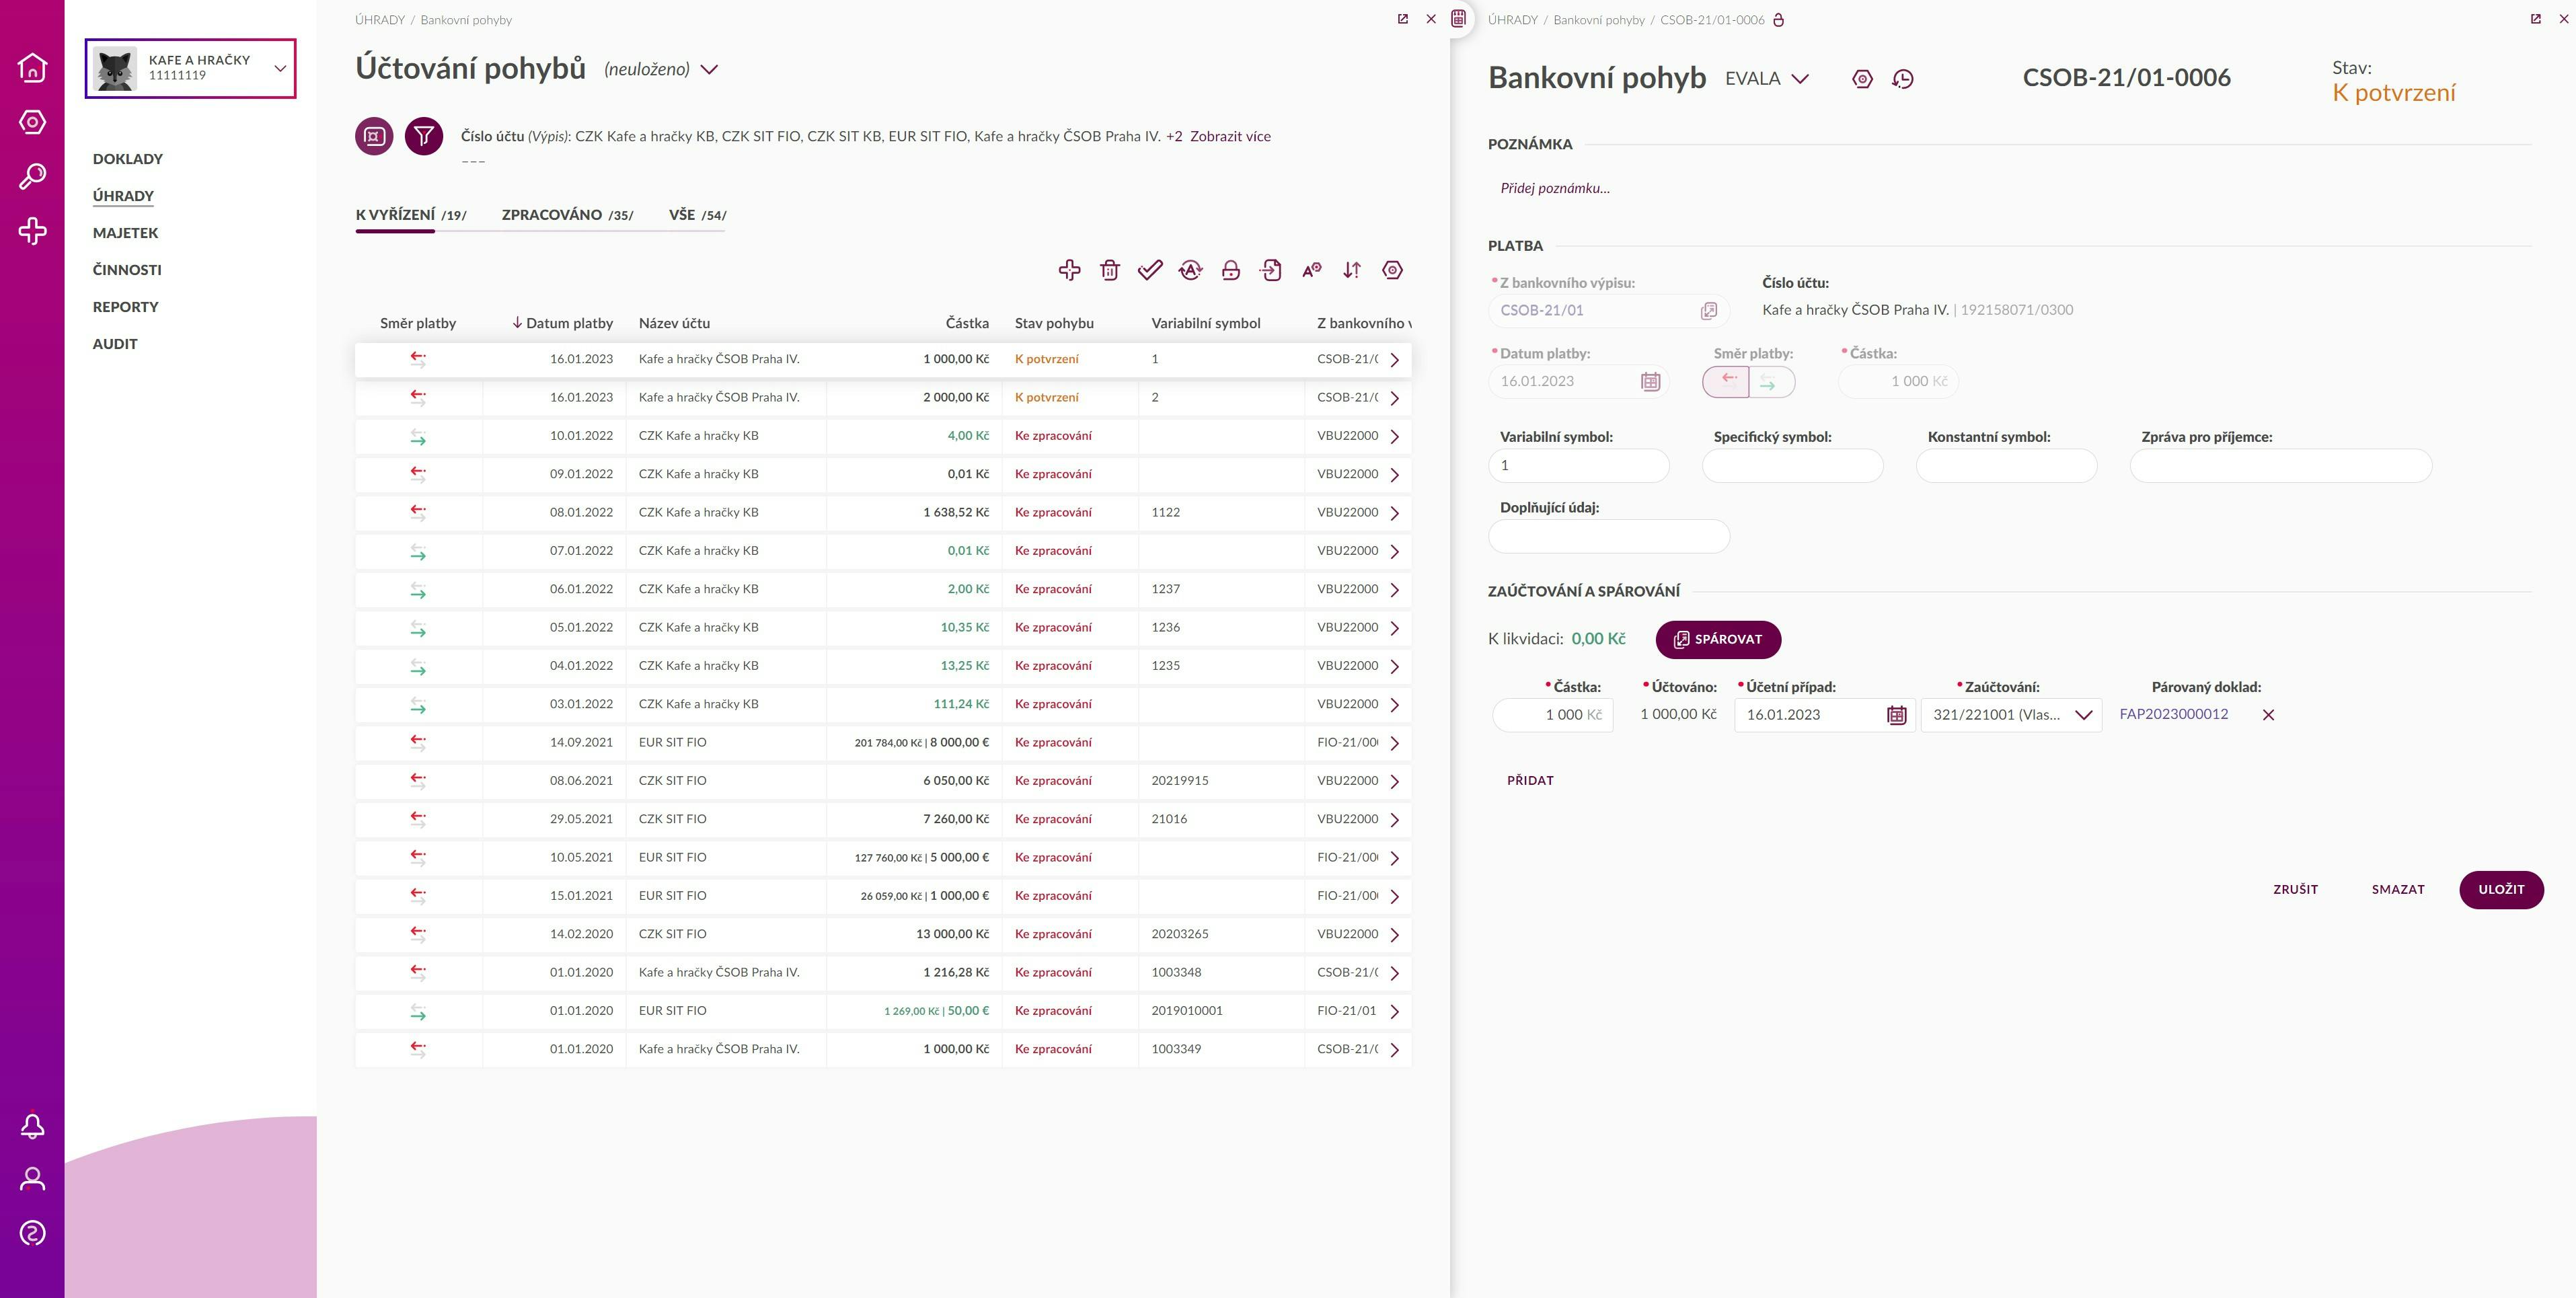Click the Doplňující údaj input field

tap(1609, 536)
